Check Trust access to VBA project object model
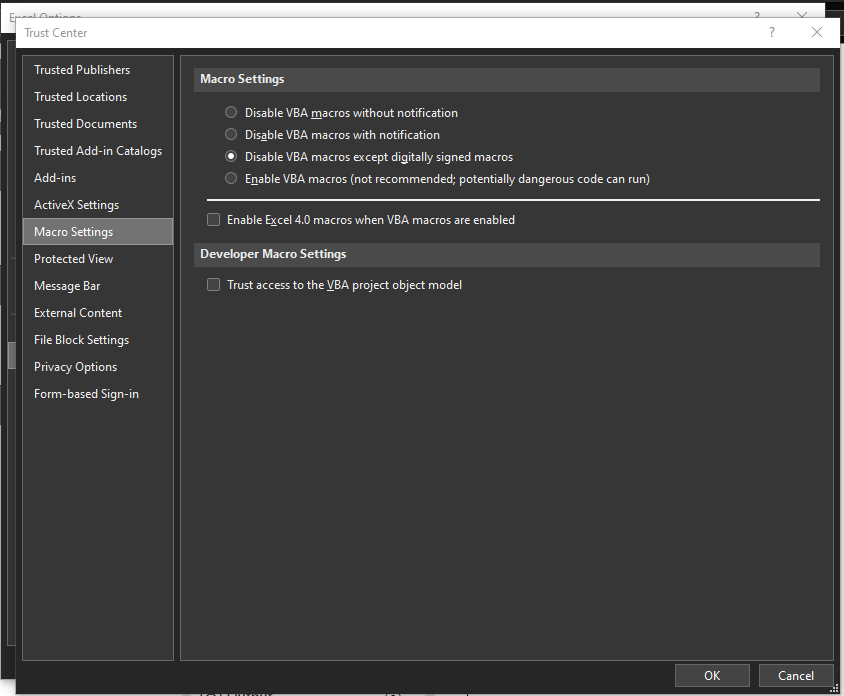This screenshot has height=696, width=844. click(213, 285)
